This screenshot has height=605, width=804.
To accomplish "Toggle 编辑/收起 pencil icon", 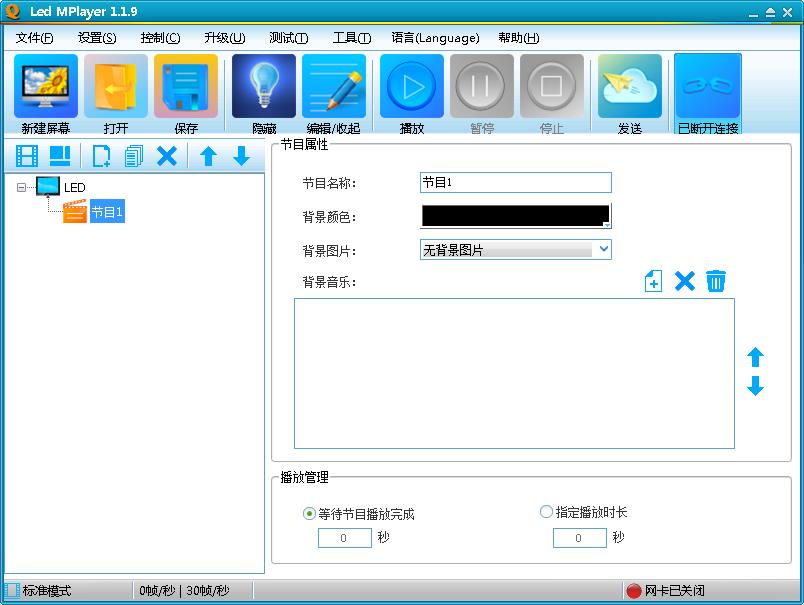I will click(x=334, y=86).
